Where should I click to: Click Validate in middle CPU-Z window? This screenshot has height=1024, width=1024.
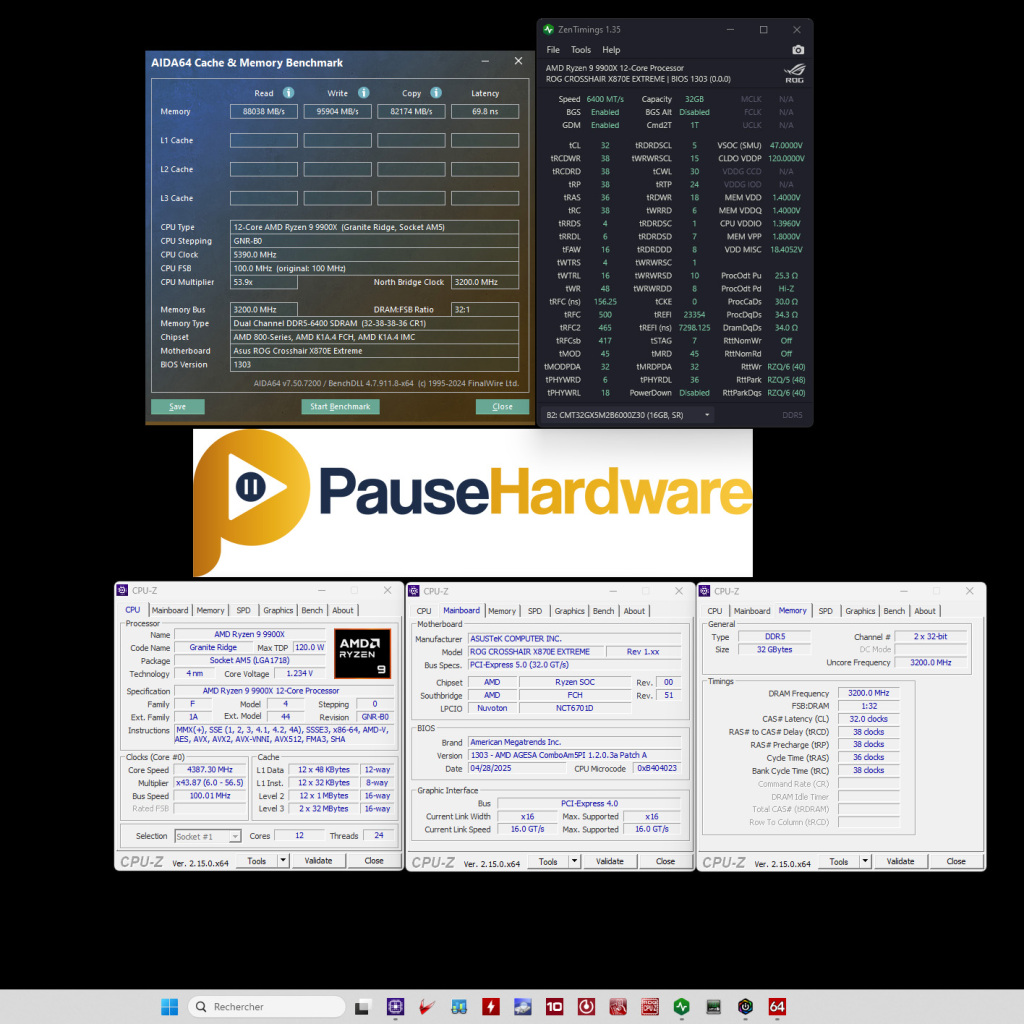pos(609,861)
